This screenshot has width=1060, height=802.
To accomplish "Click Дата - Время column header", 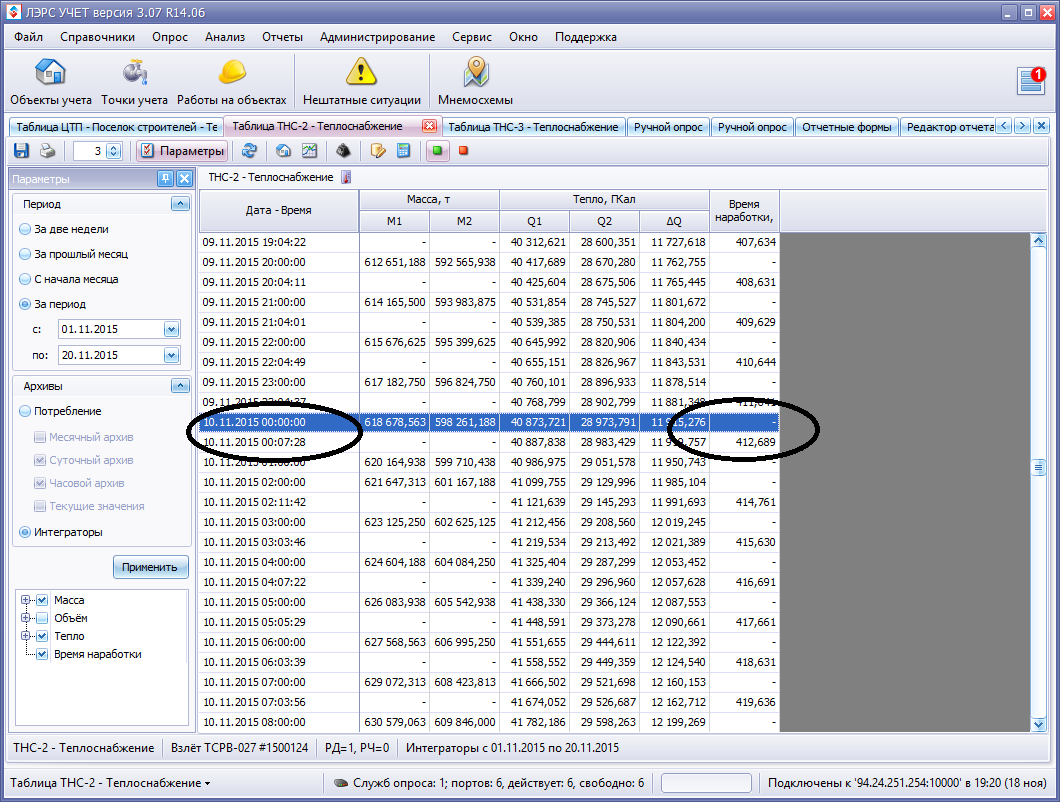I will (x=279, y=210).
